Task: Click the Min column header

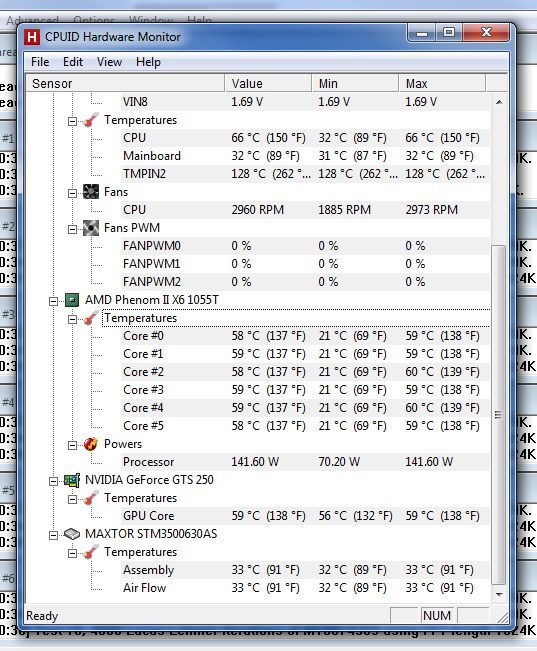Action: [355, 83]
